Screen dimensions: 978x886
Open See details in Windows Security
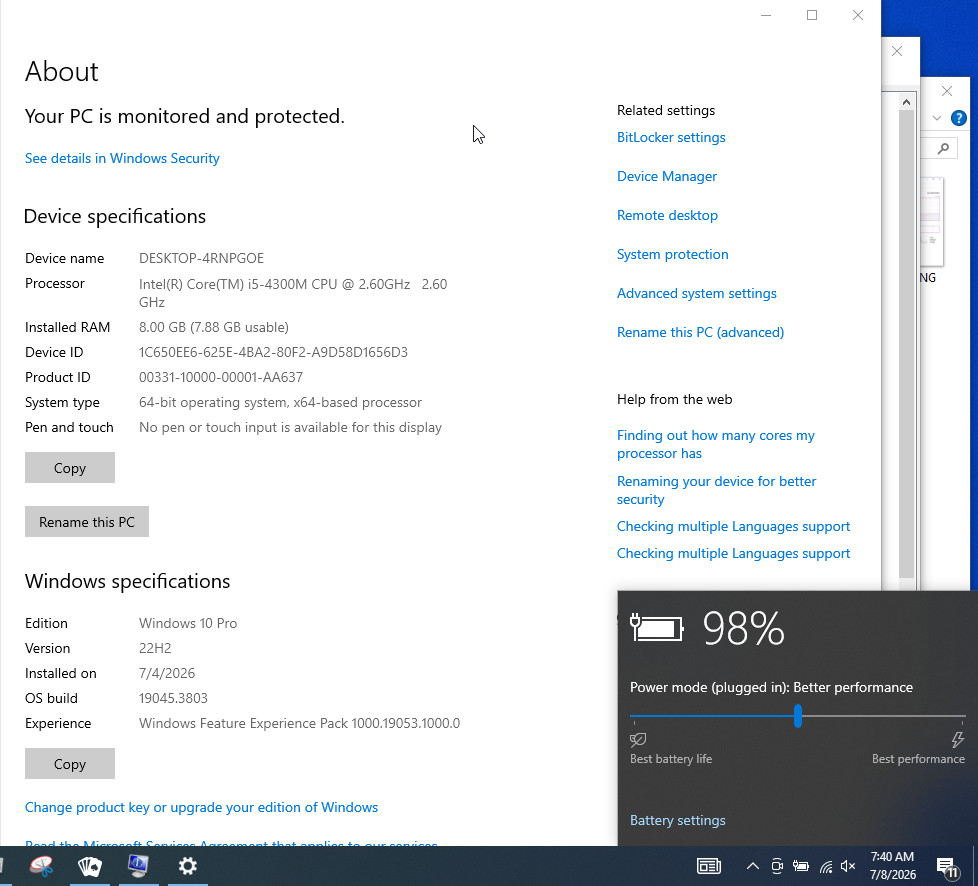(x=122, y=158)
